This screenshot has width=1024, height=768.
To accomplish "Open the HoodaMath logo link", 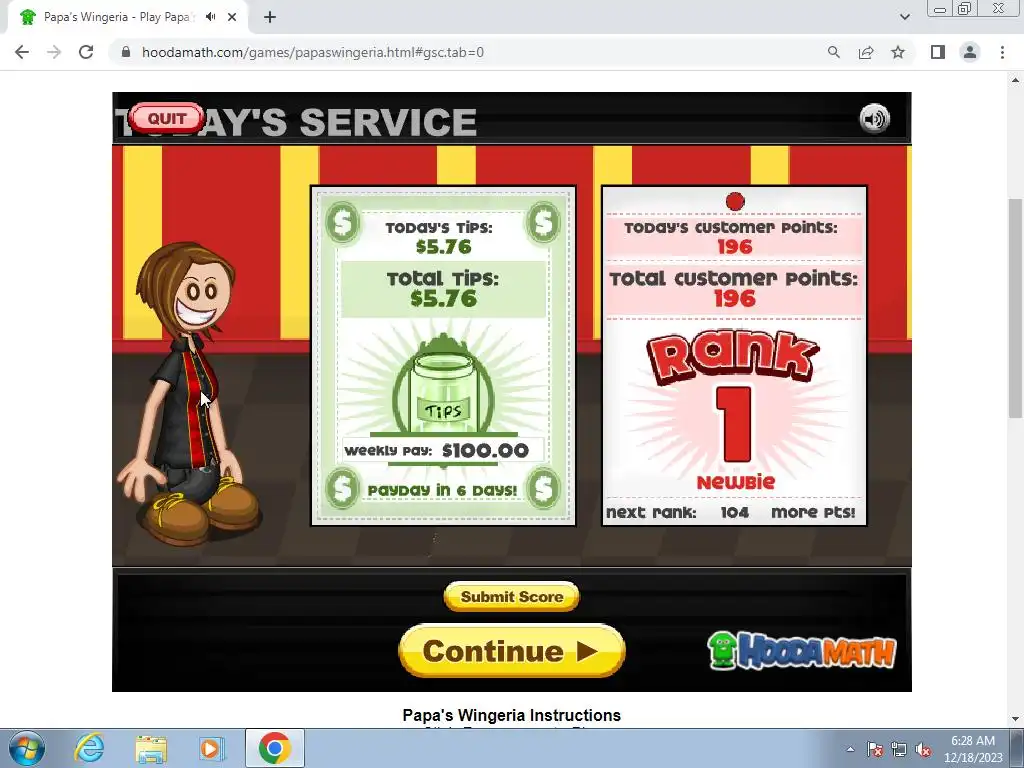I will [802, 650].
